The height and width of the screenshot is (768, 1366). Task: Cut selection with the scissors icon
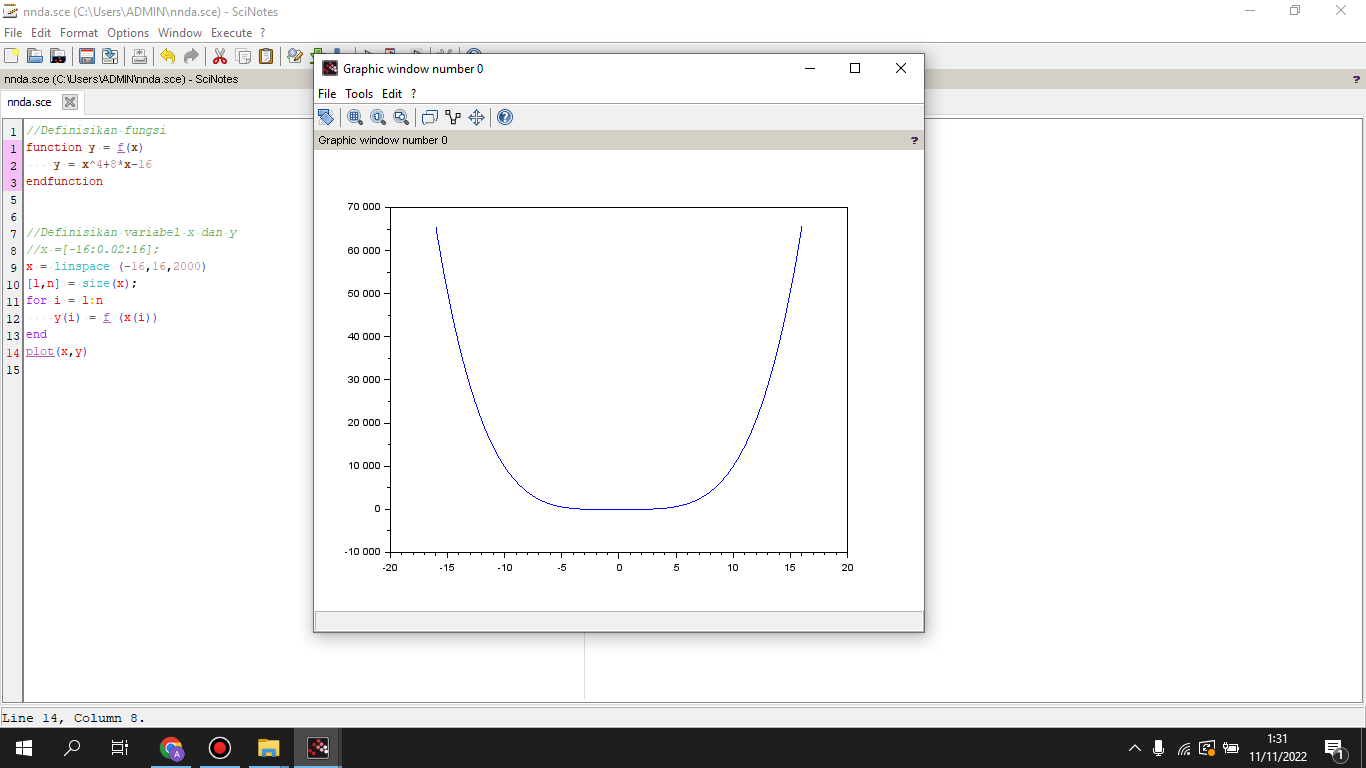[220, 56]
